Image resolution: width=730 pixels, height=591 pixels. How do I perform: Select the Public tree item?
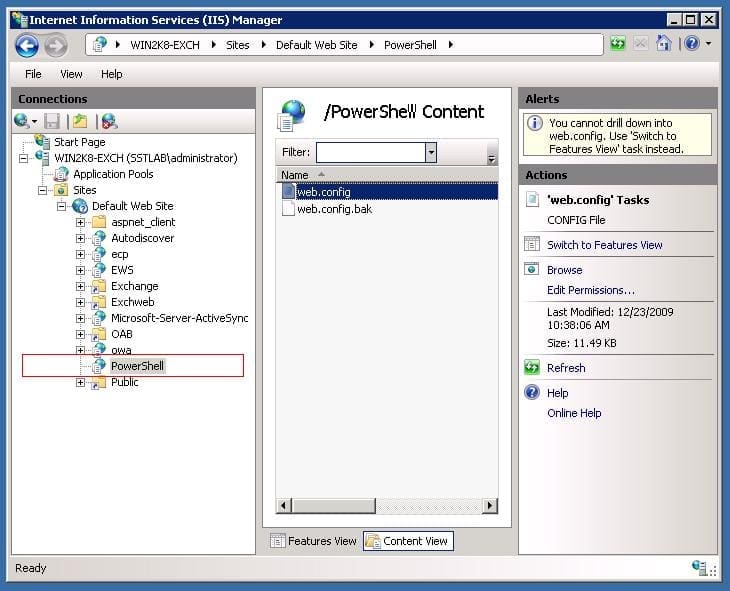124,382
